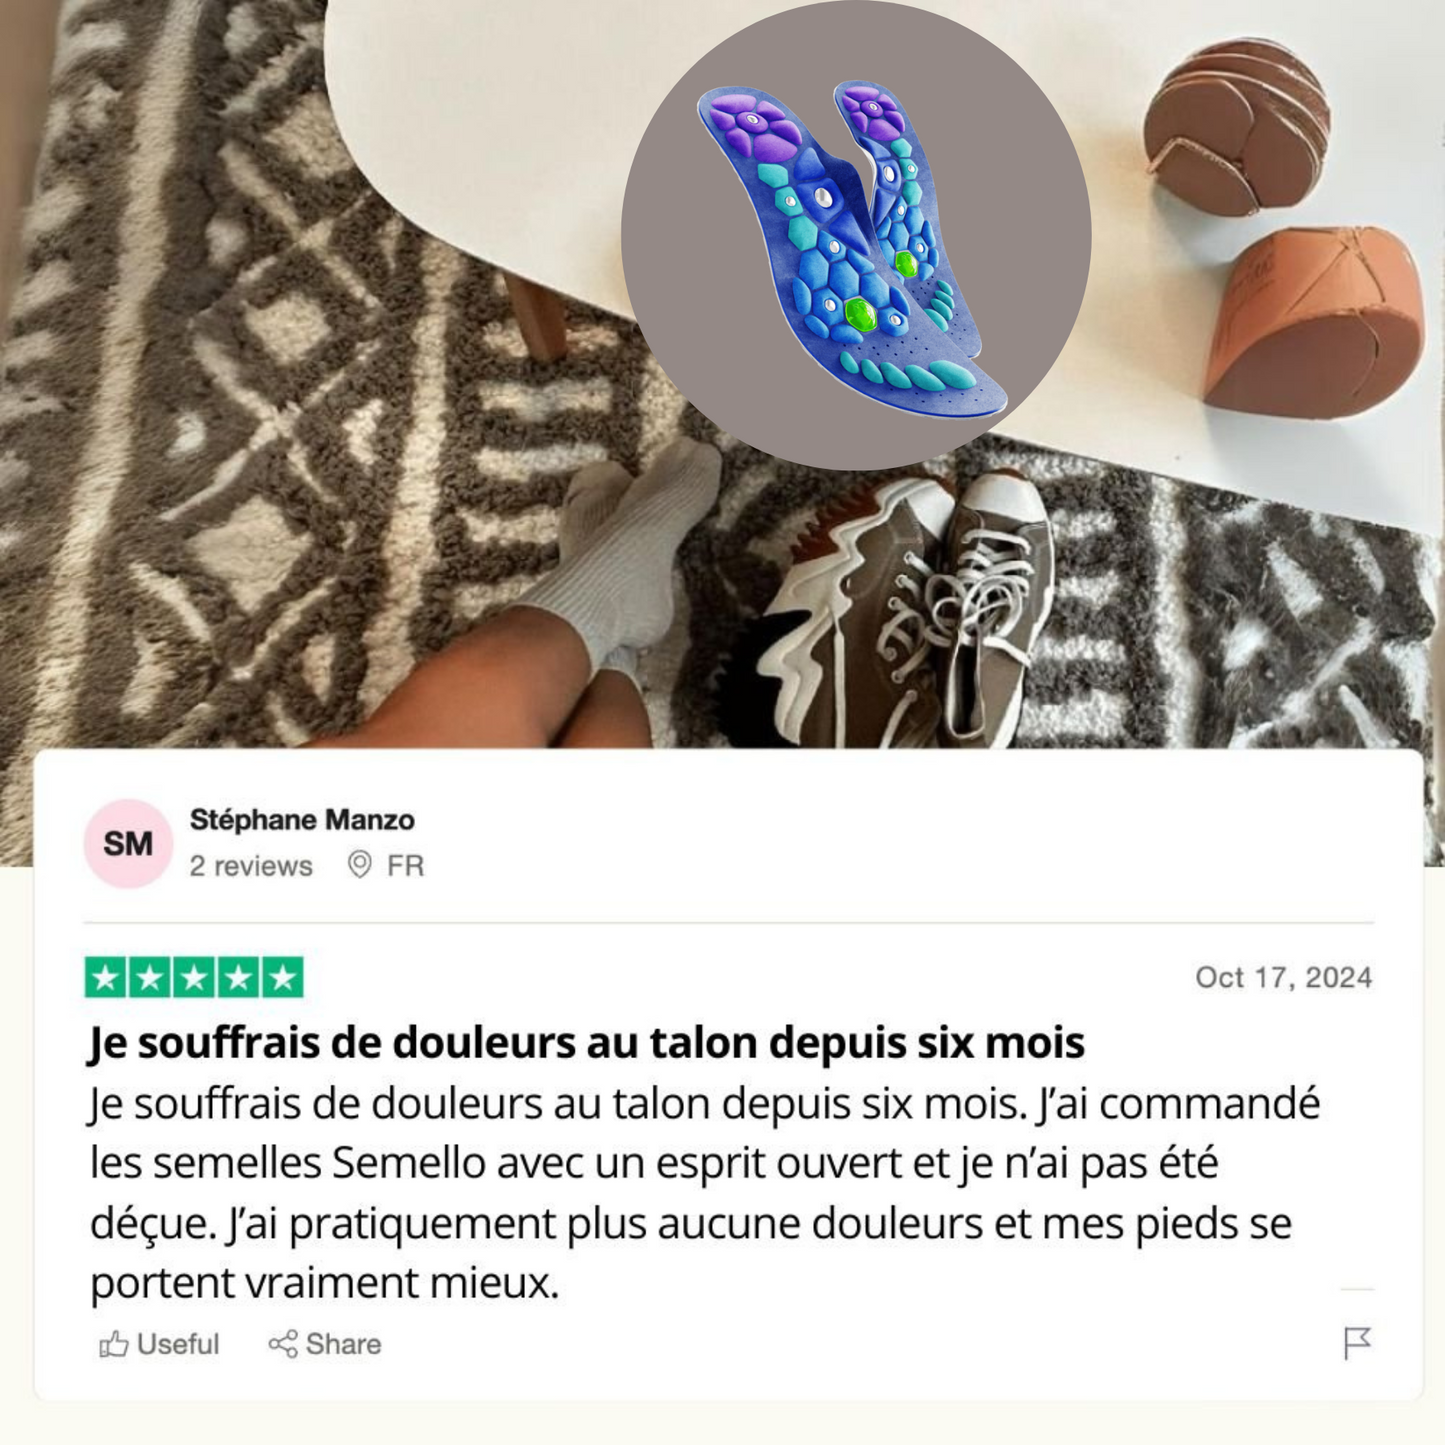Viewport: 1445px width, 1445px height.
Task: Click the 'Useful' label
Action: [x=178, y=1344]
